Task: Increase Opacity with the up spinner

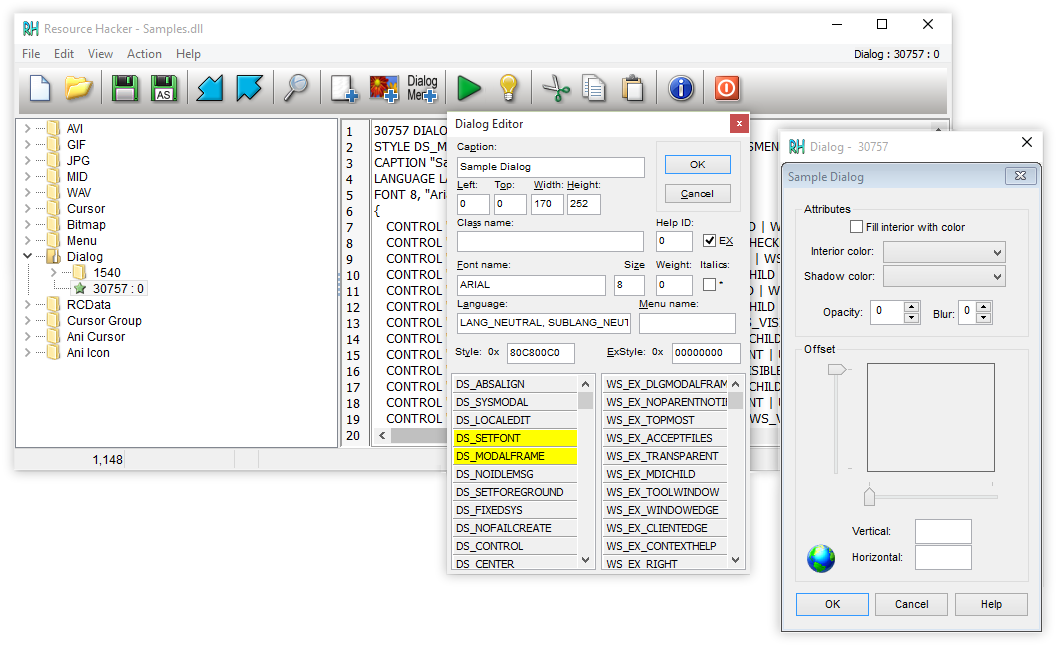Action: [912, 307]
